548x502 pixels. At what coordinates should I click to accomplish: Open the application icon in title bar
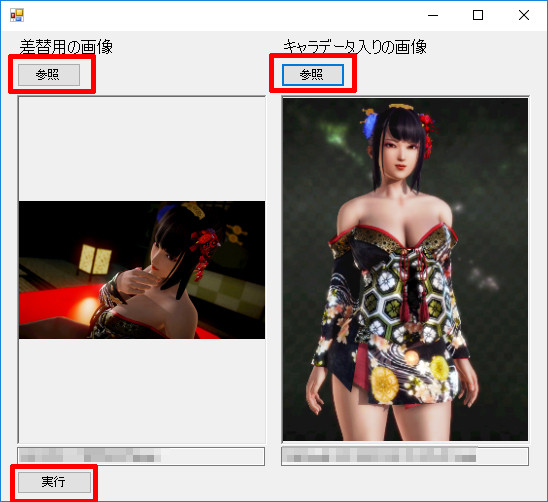pyautogui.click(x=17, y=15)
